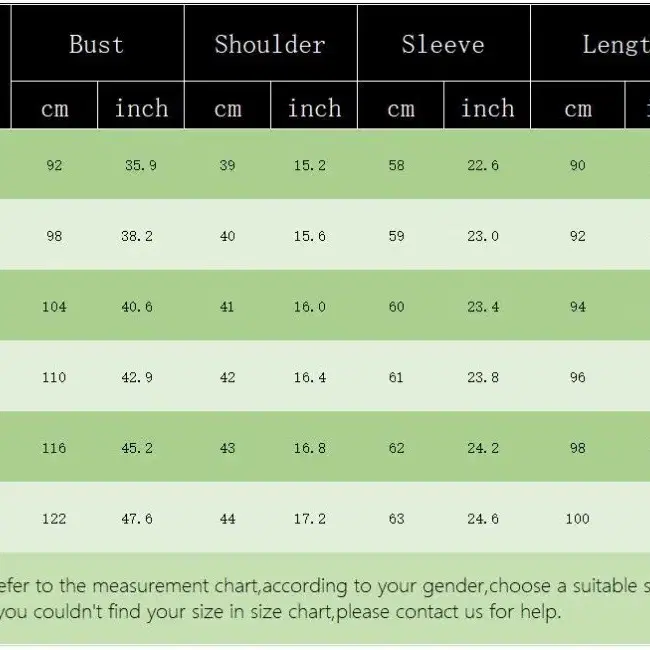Select the bust value 122 cell

click(x=54, y=519)
